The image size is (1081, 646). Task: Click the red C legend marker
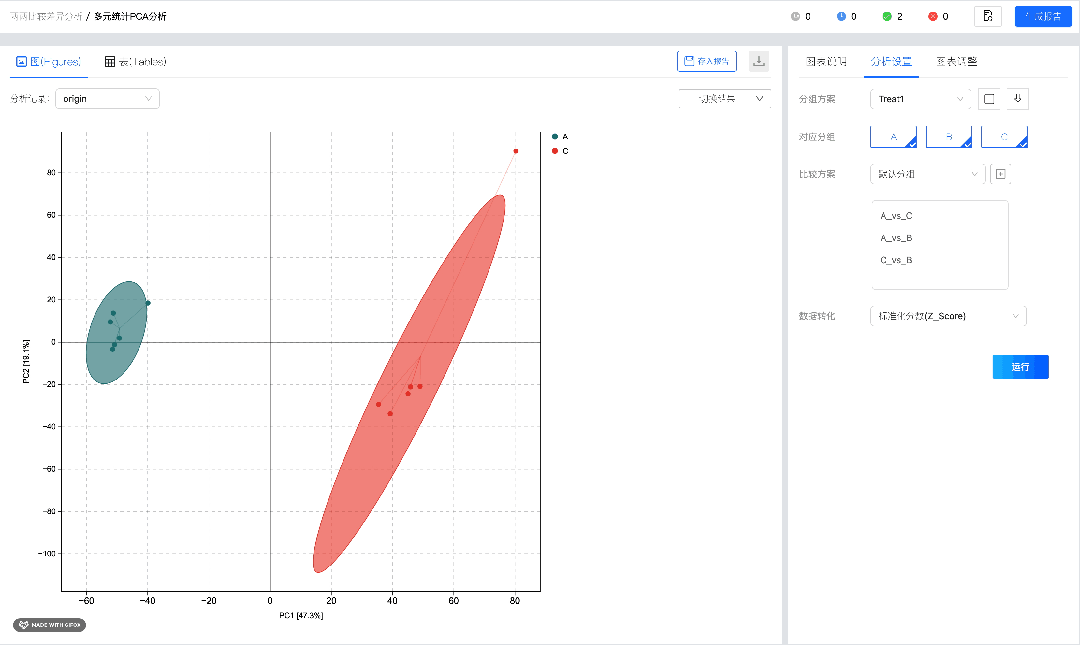click(x=555, y=151)
